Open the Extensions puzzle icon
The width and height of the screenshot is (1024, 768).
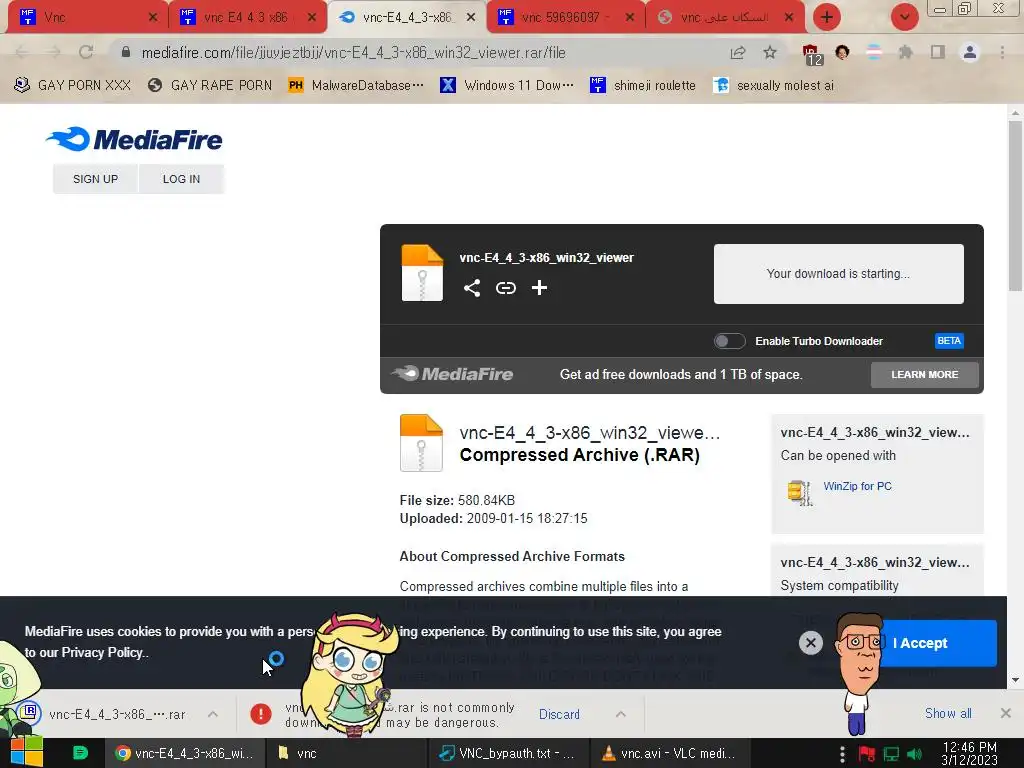click(x=905, y=52)
